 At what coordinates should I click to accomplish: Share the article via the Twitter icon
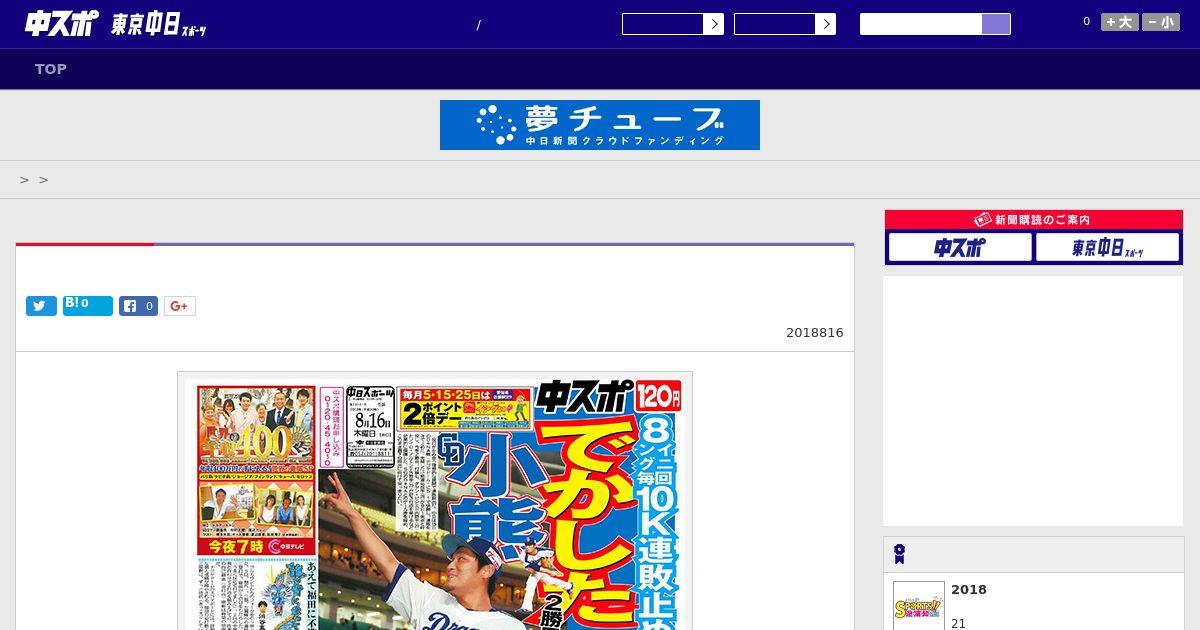pyautogui.click(x=41, y=306)
